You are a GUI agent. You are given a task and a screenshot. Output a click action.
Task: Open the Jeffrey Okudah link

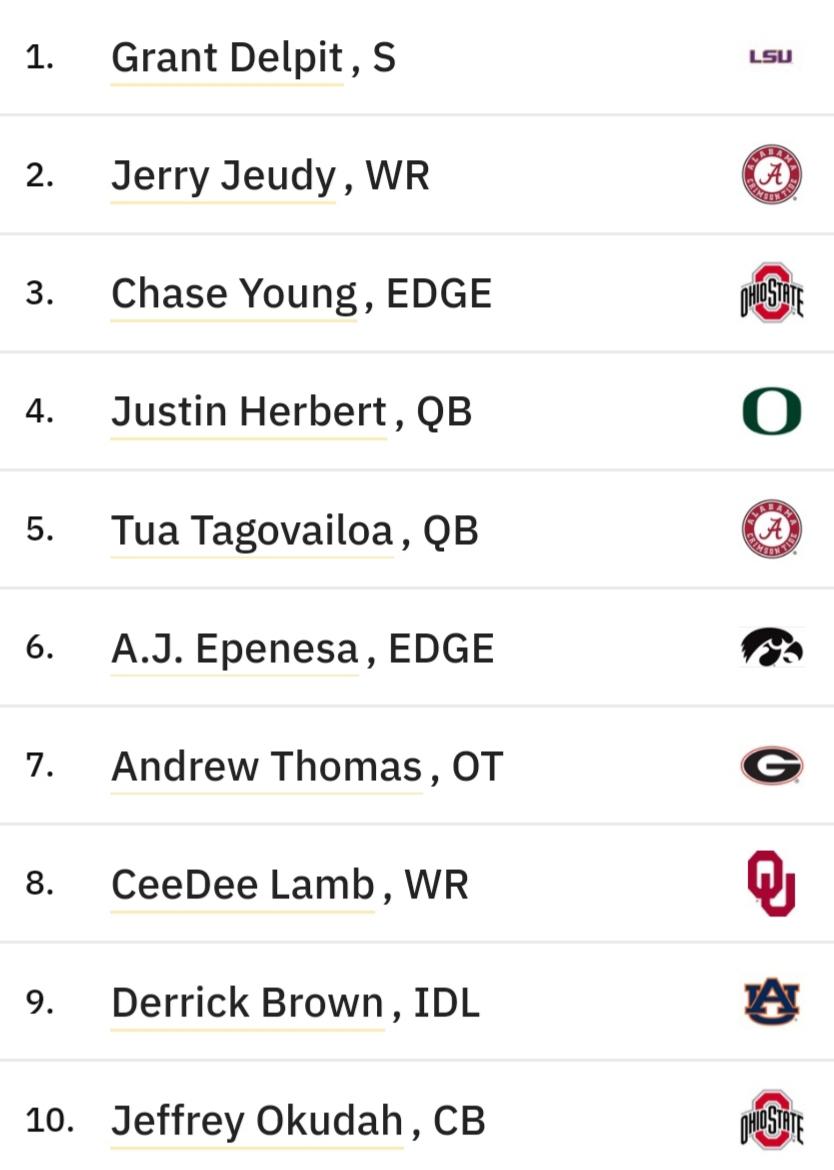pyautogui.click(x=257, y=1121)
